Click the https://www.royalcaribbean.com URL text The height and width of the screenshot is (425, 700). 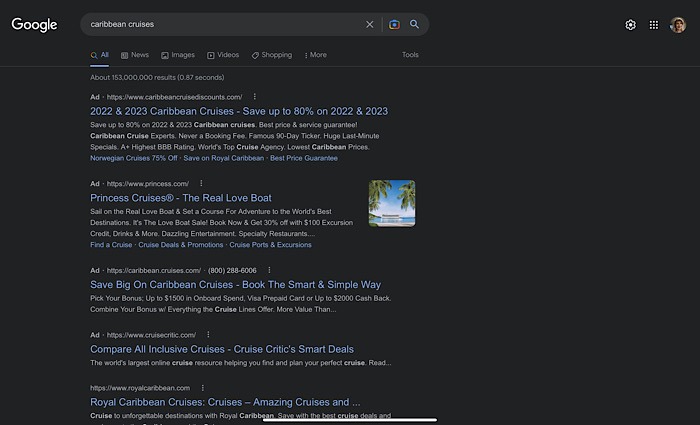(140, 388)
